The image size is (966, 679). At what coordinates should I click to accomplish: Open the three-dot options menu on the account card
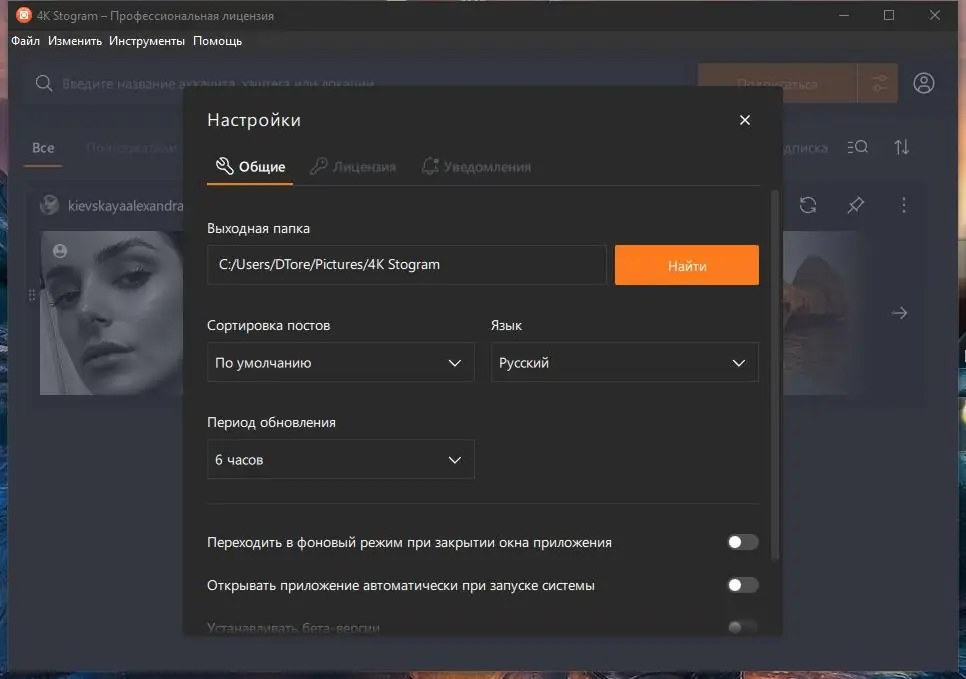[x=903, y=205]
